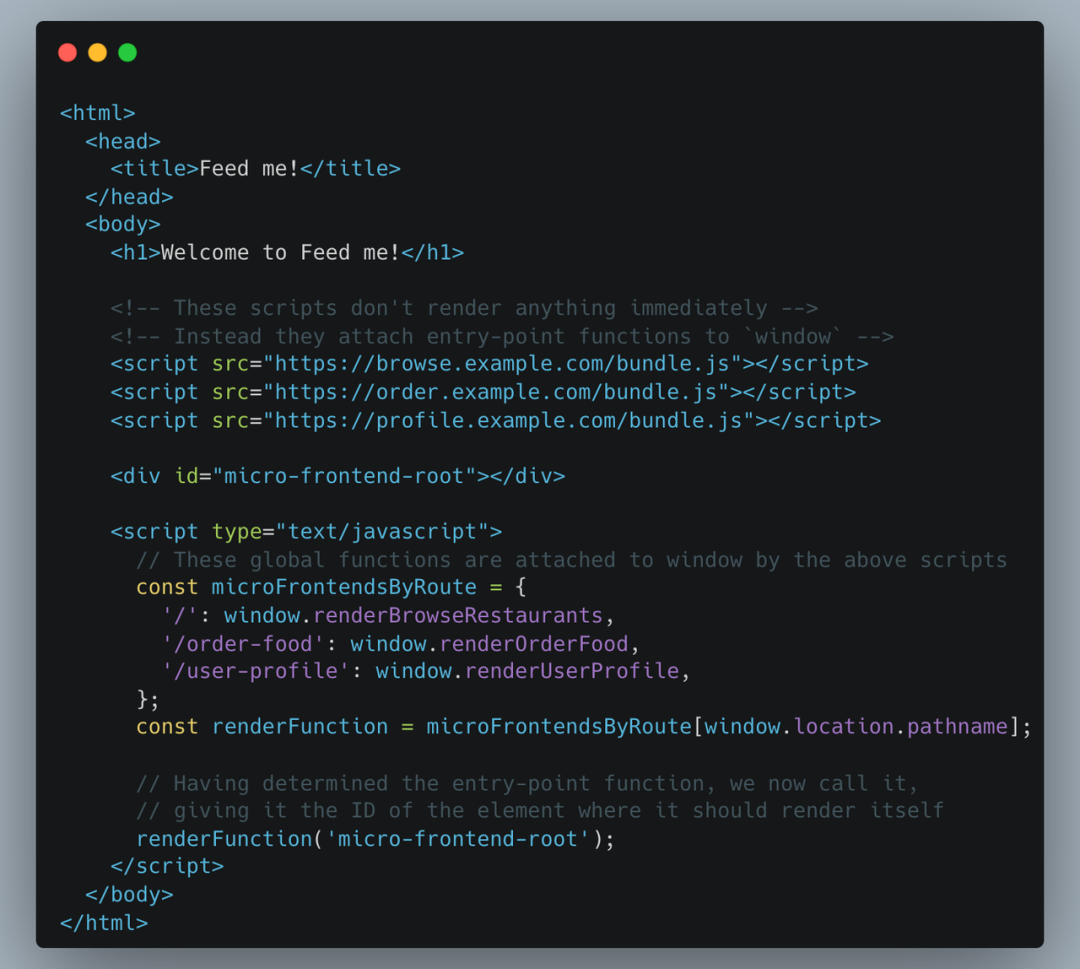Click the closing </script> tag line
The height and width of the screenshot is (969, 1080).
(x=167, y=866)
